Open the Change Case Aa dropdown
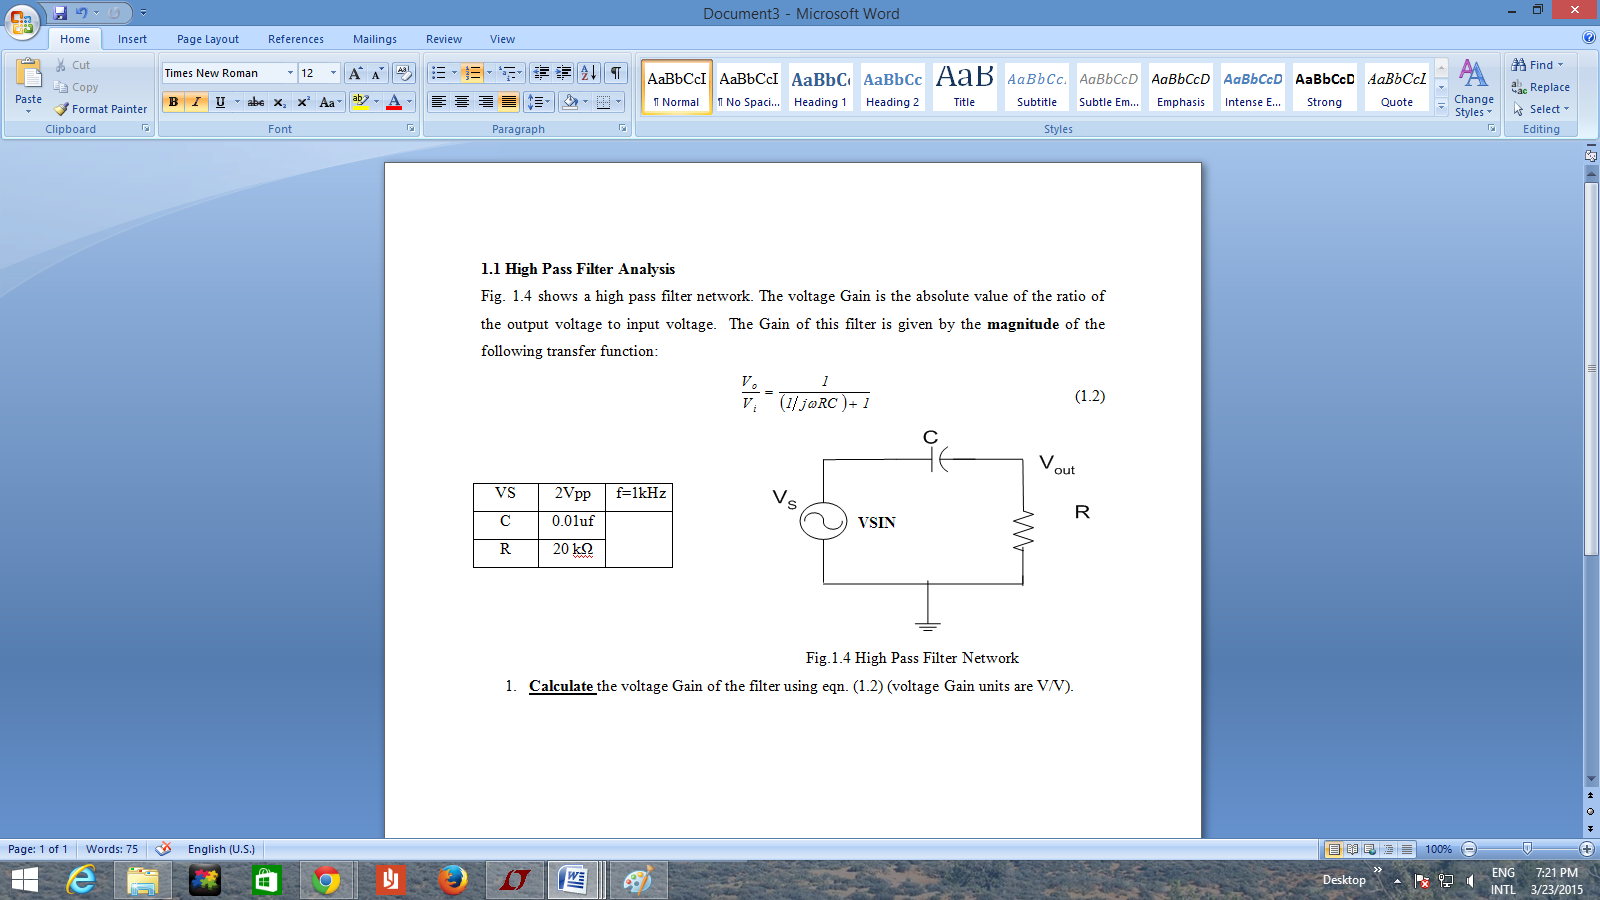 click(330, 102)
